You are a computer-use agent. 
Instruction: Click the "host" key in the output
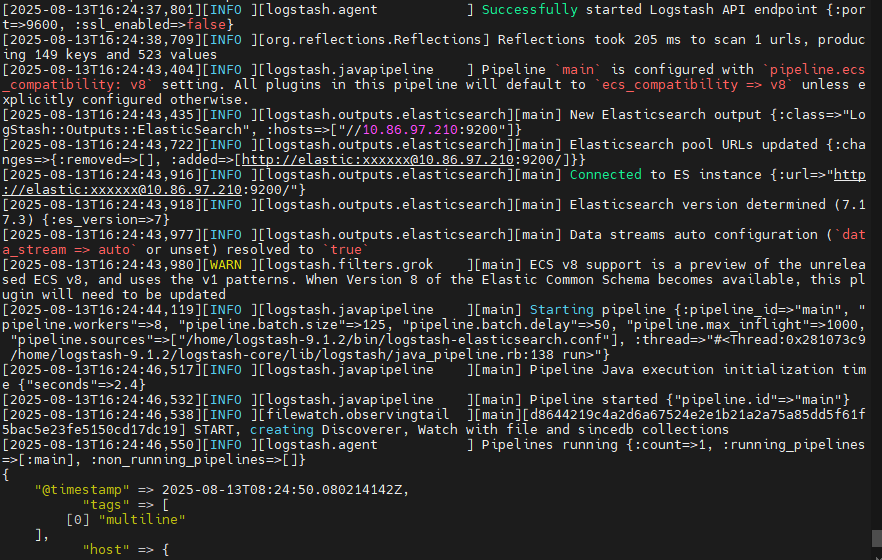[106, 549]
